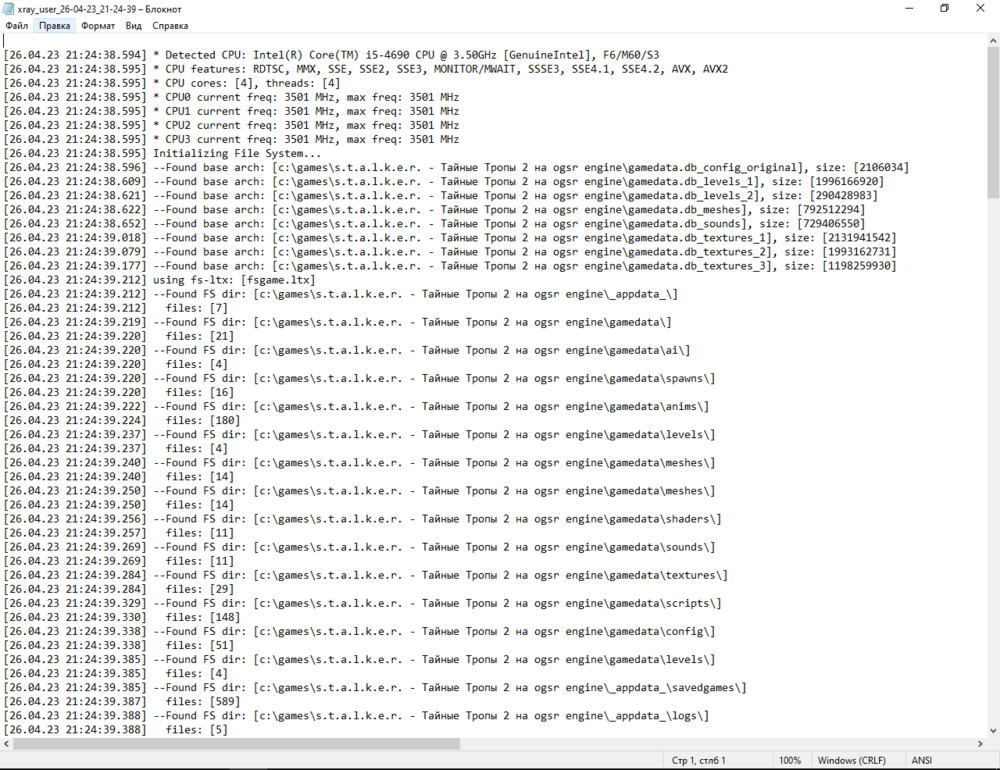Click the 'CPU1 current freq' line
This screenshot has height=770, width=1000.
pos(232,111)
